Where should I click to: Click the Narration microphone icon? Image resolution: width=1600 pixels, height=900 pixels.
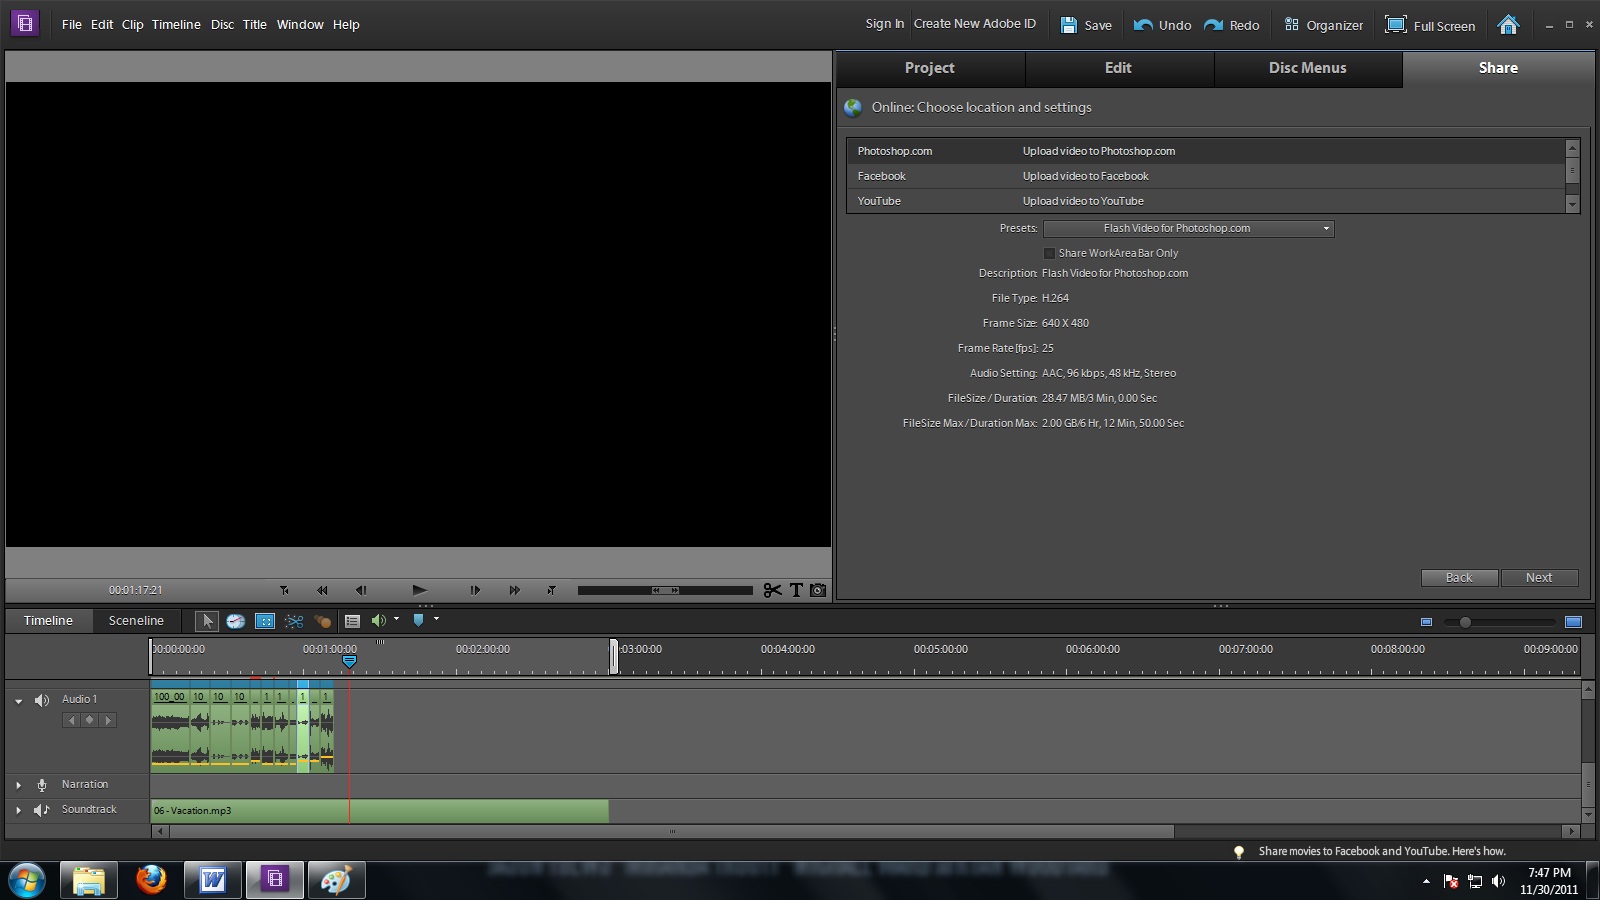click(x=42, y=785)
